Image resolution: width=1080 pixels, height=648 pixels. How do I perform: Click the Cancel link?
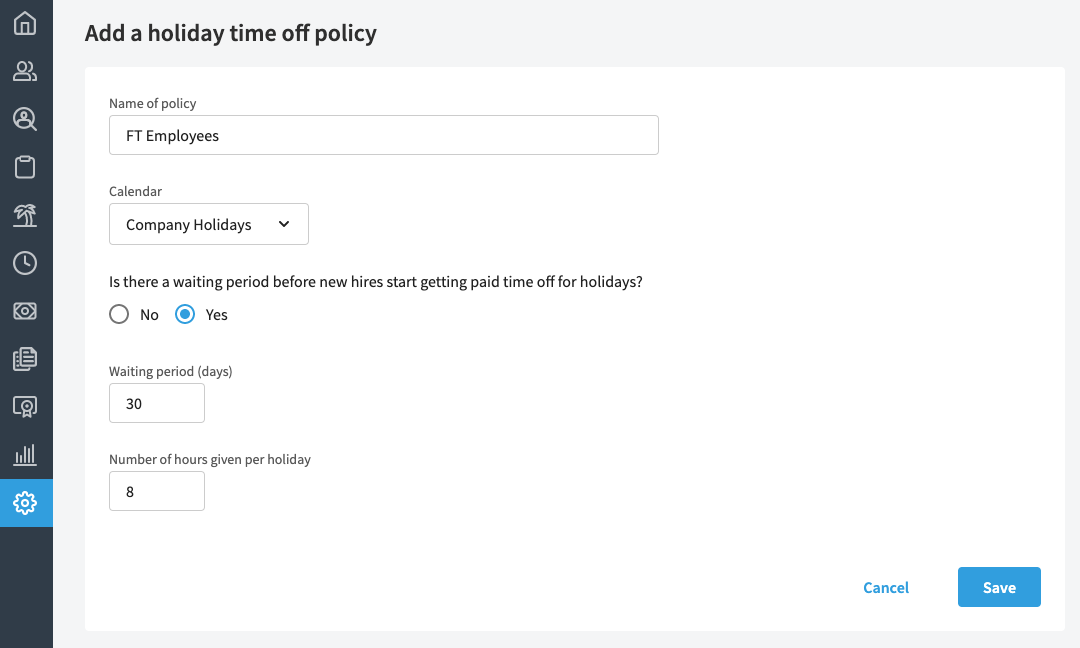[x=886, y=587]
